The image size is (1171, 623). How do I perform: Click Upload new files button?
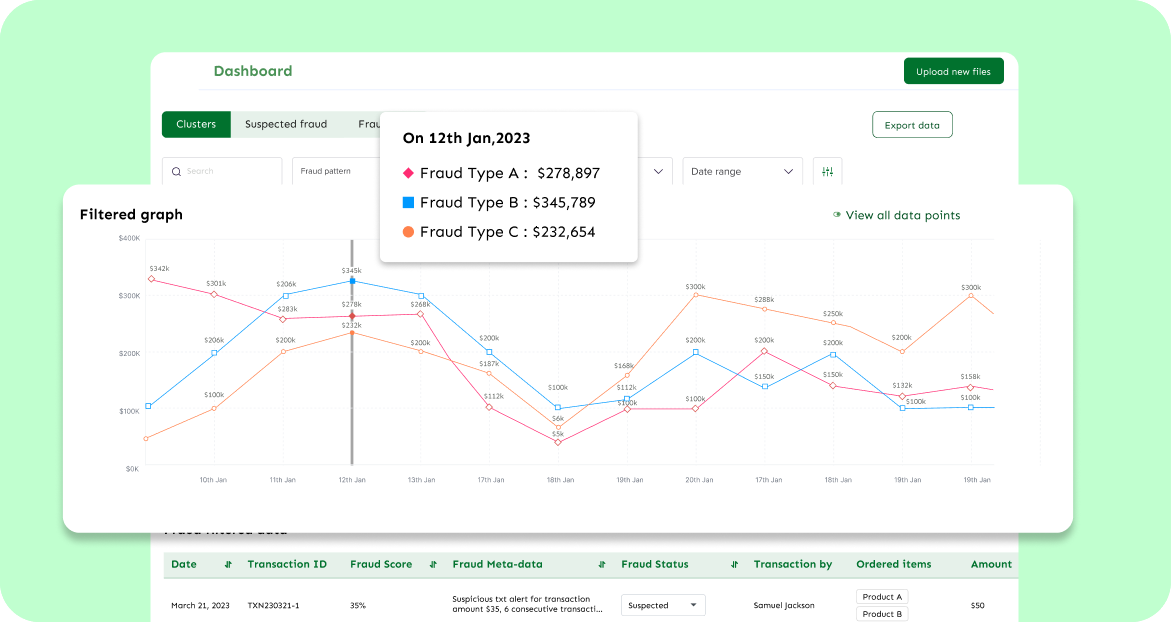(953, 72)
